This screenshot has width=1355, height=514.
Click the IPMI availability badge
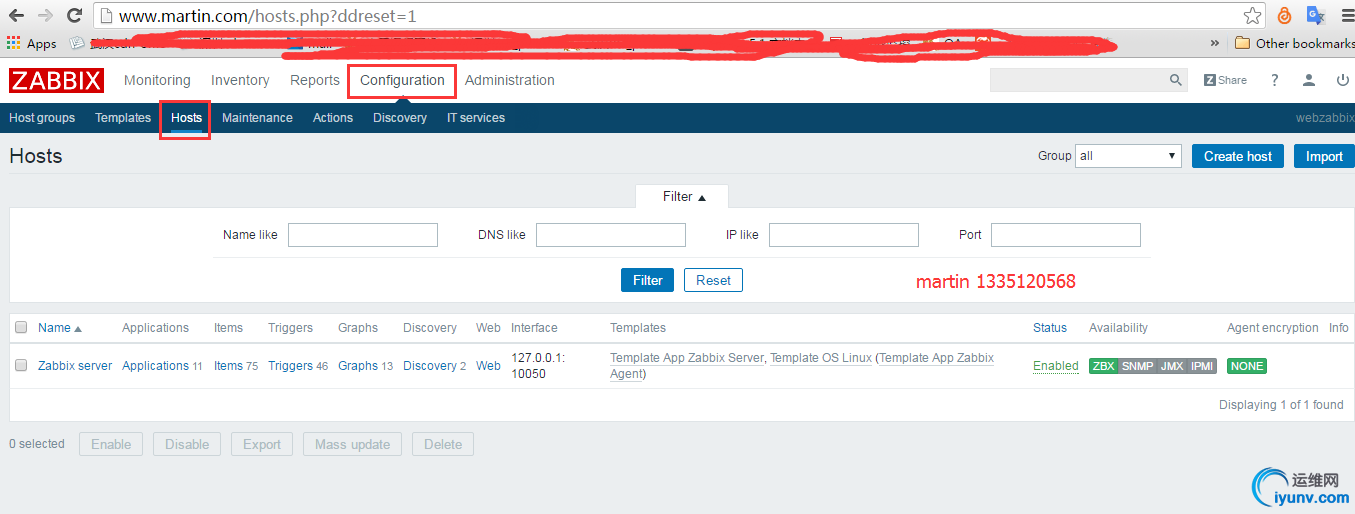pyautogui.click(x=1201, y=366)
